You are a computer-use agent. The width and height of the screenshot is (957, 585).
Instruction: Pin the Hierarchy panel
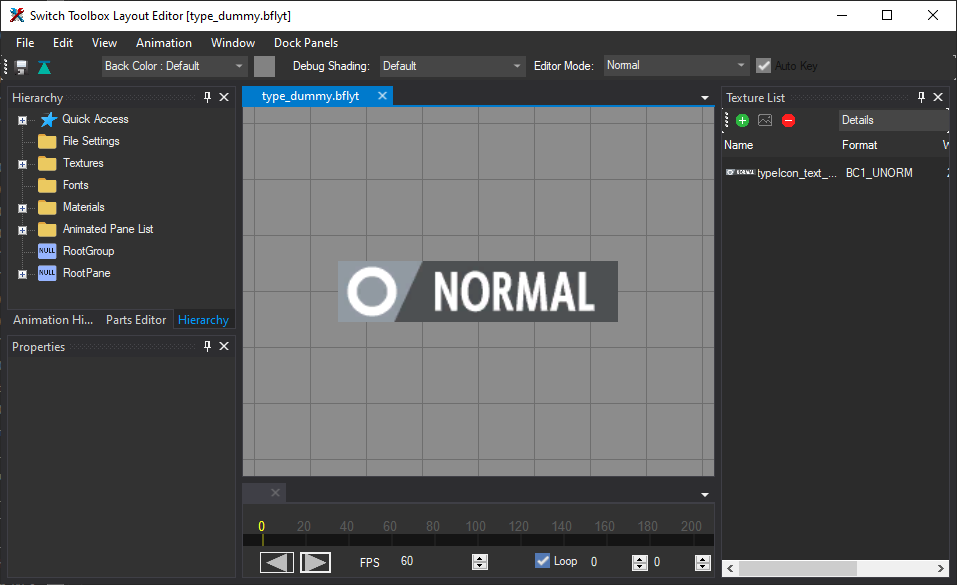click(x=207, y=97)
